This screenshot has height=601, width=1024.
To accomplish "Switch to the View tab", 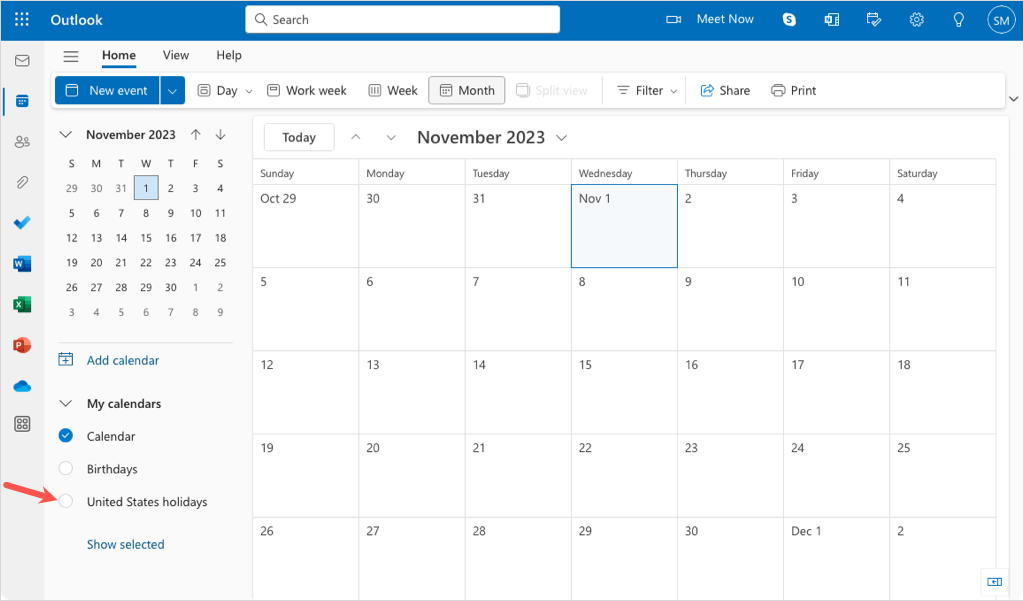I will tap(176, 55).
